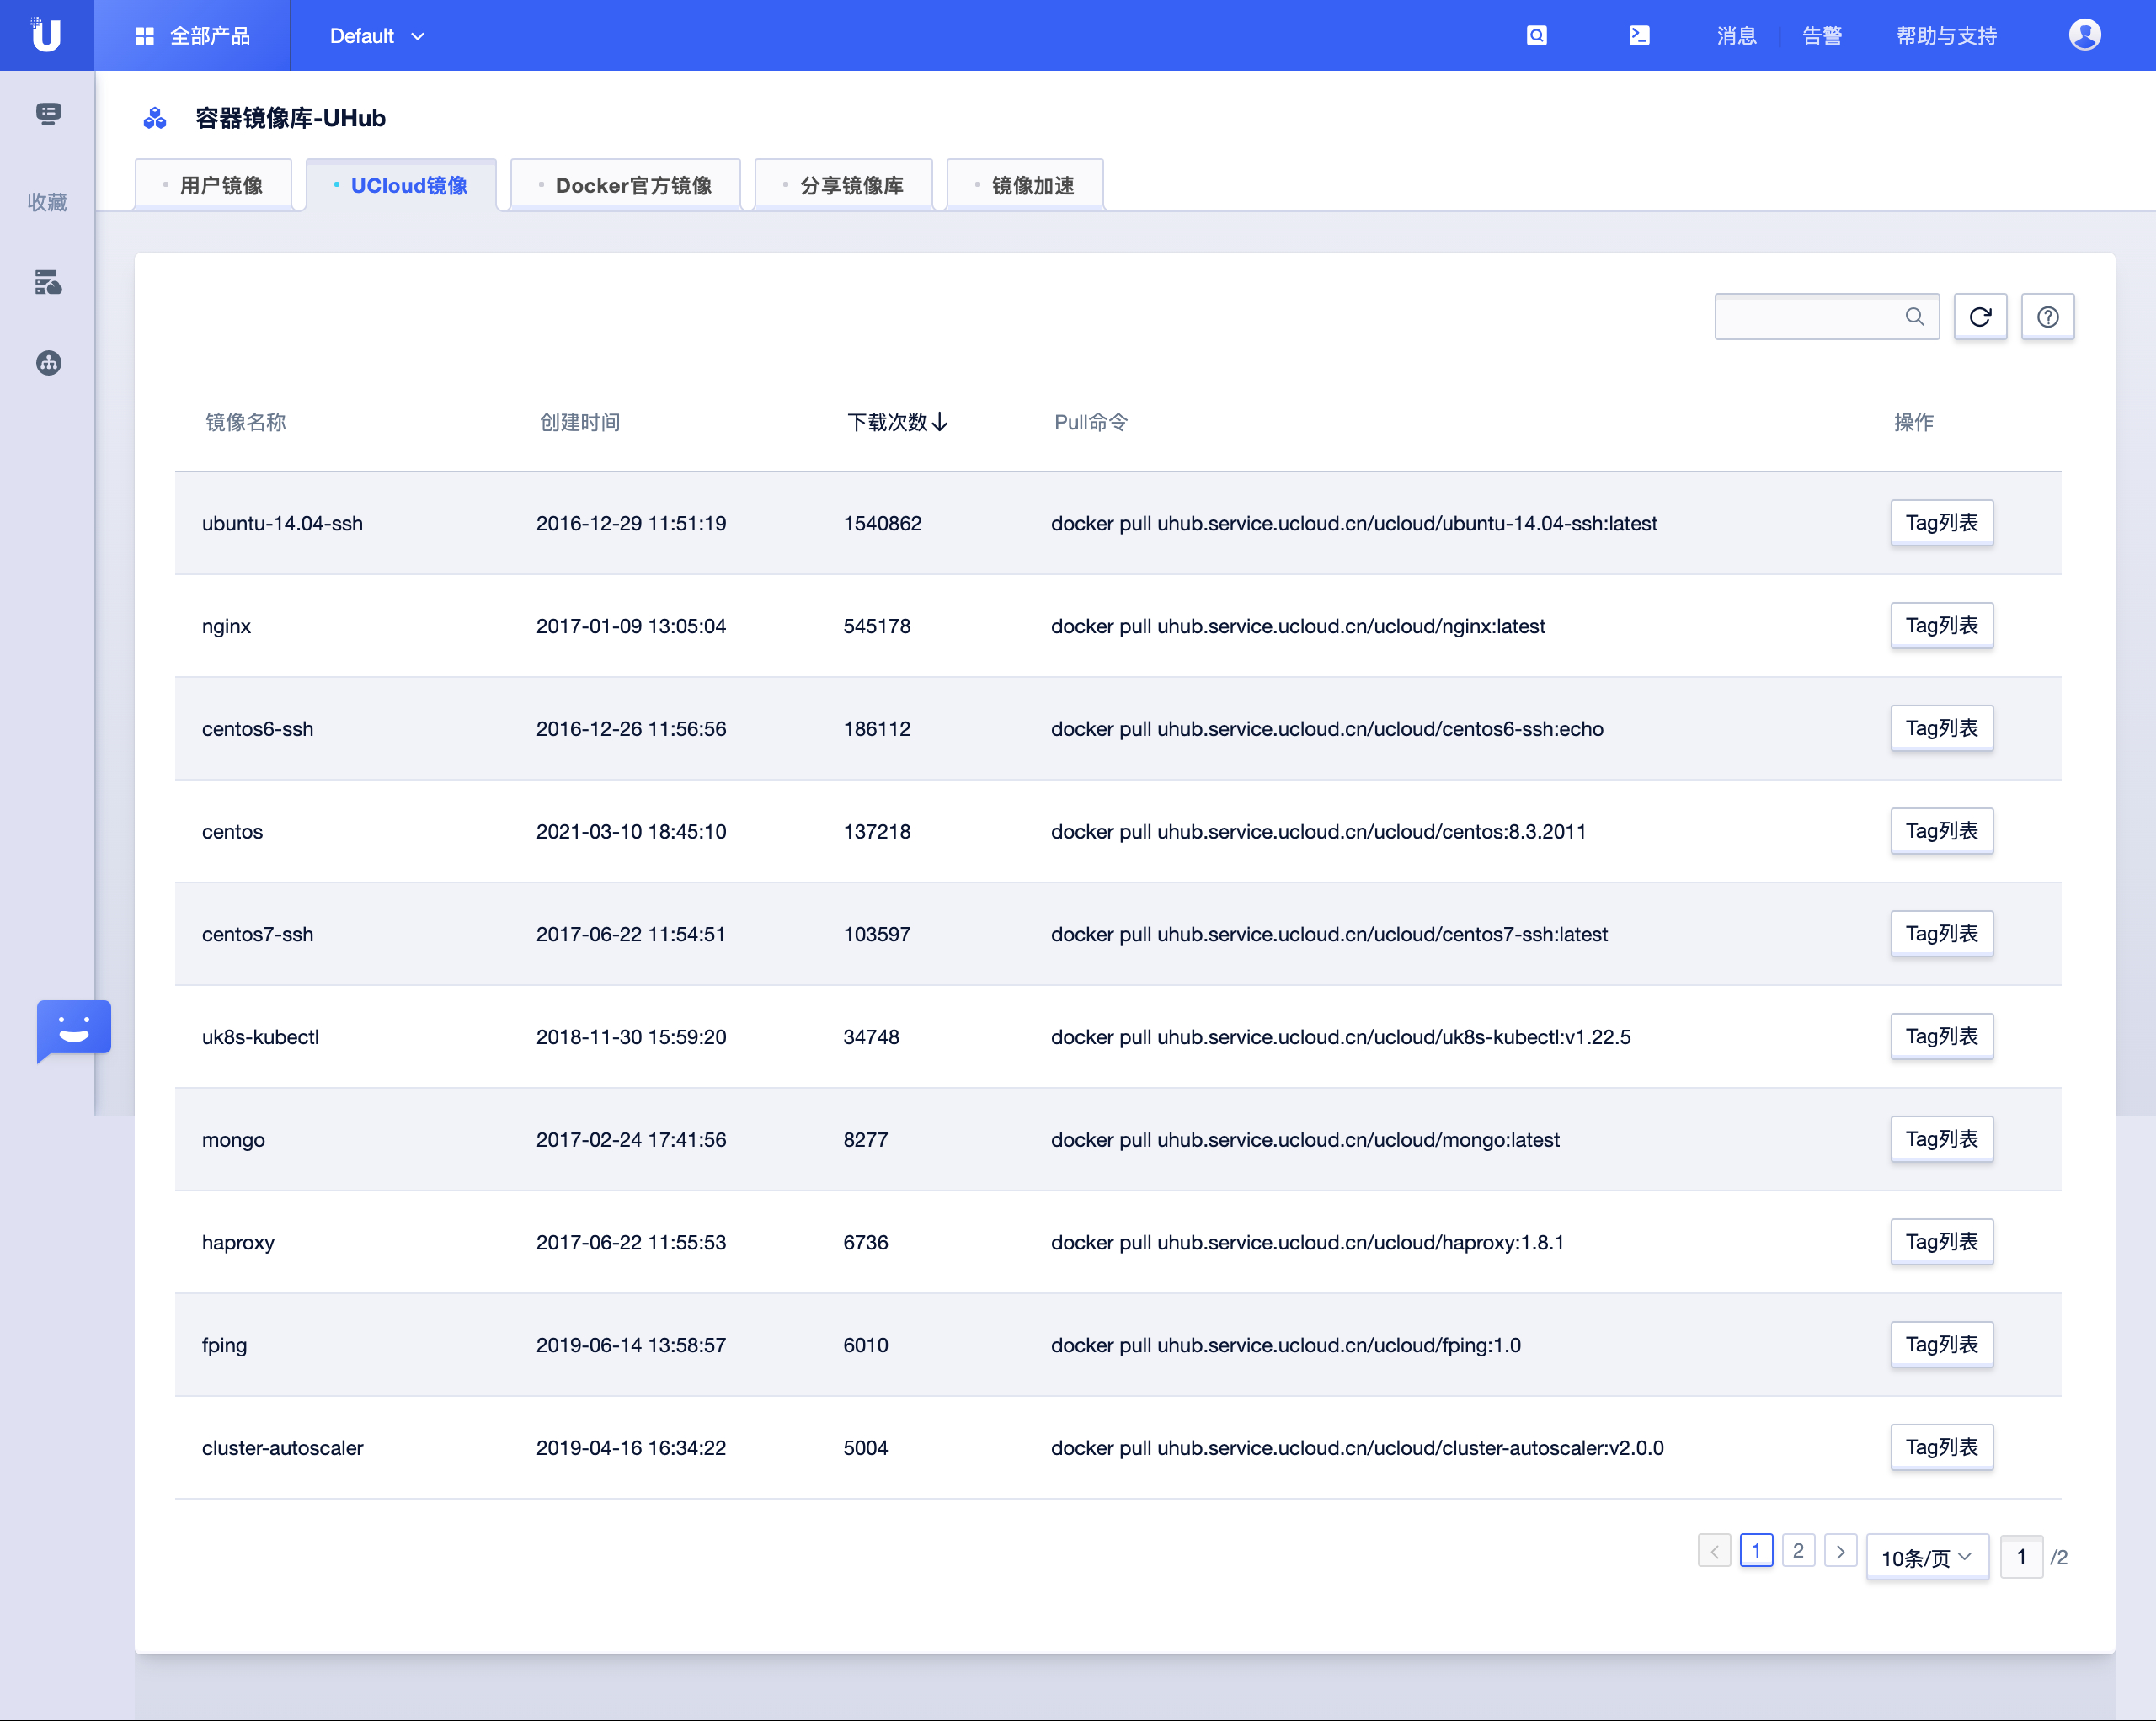Click the UCloud logo in top-left corner
Image resolution: width=2156 pixels, height=1721 pixels.
[46, 35]
